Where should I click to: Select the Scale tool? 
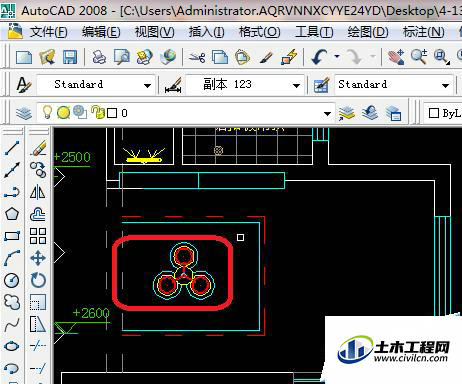[38, 302]
